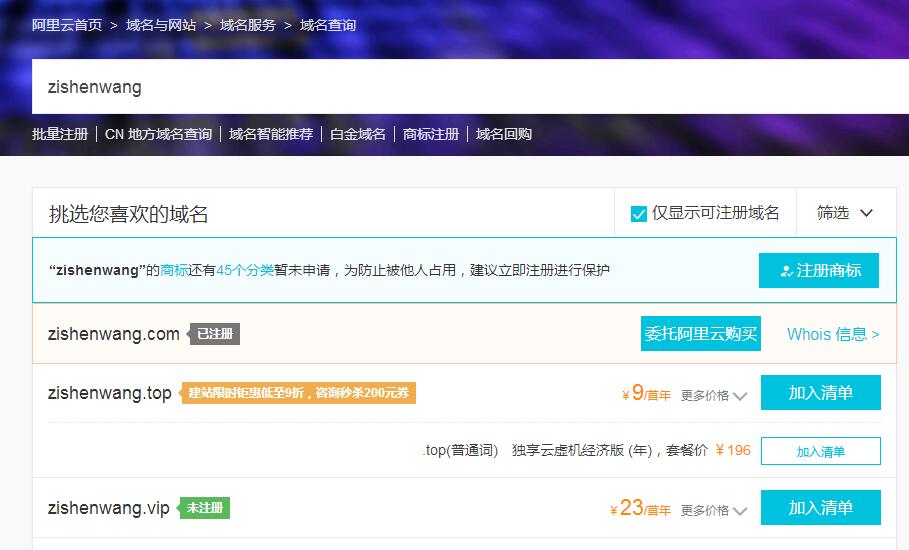Open 商标注册 link
Viewport: 909px width, 550px height.
tap(431, 134)
